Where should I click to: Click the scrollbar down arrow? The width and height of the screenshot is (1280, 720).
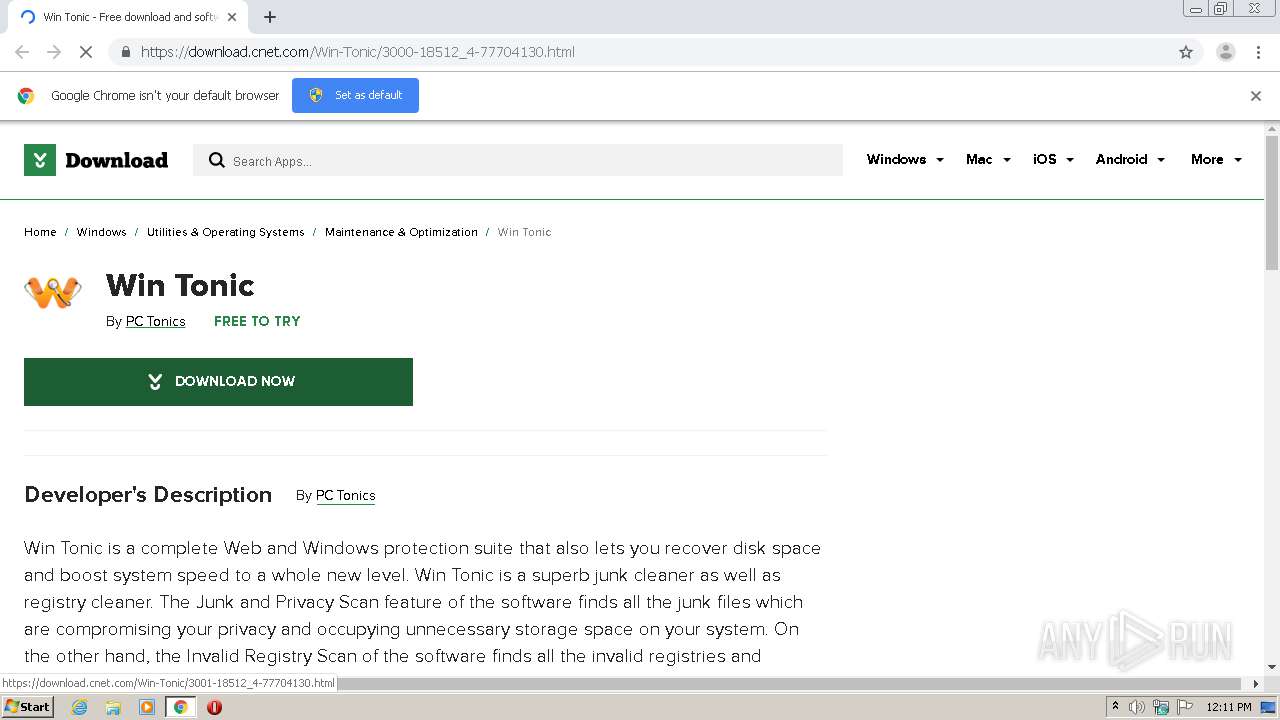click(1272, 667)
